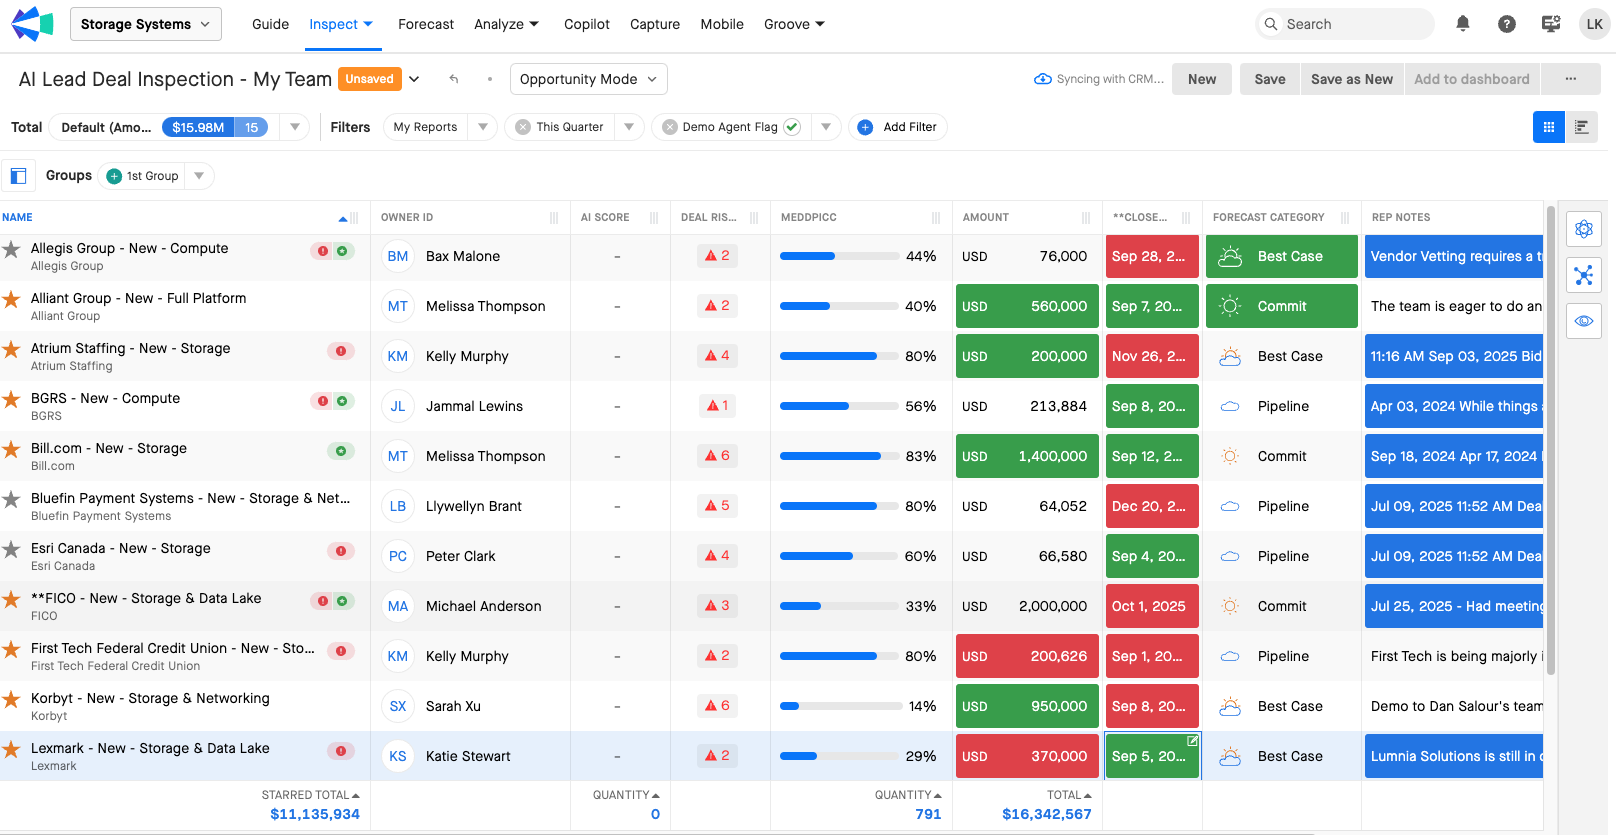The height and width of the screenshot is (835, 1616).
Task: Toggle the left panel layout icon beside Groups
Action: [x=18, y=176]
